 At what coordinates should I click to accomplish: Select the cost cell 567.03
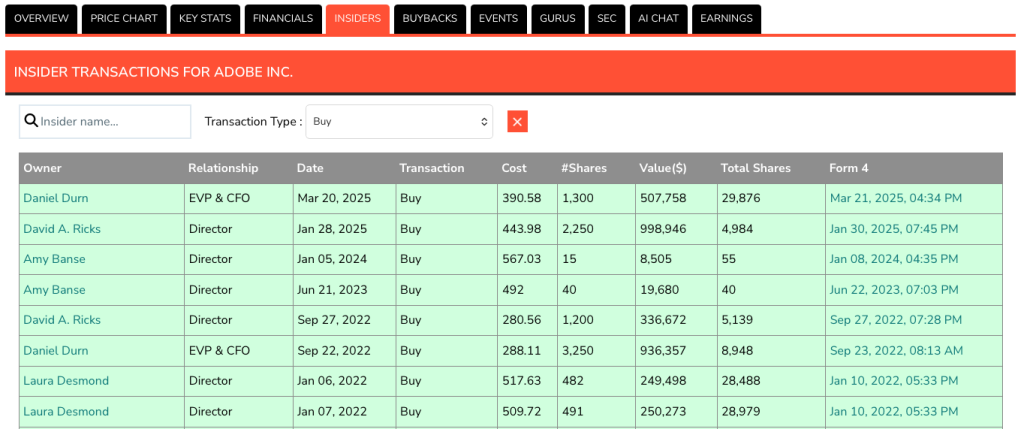click(527, 259)
